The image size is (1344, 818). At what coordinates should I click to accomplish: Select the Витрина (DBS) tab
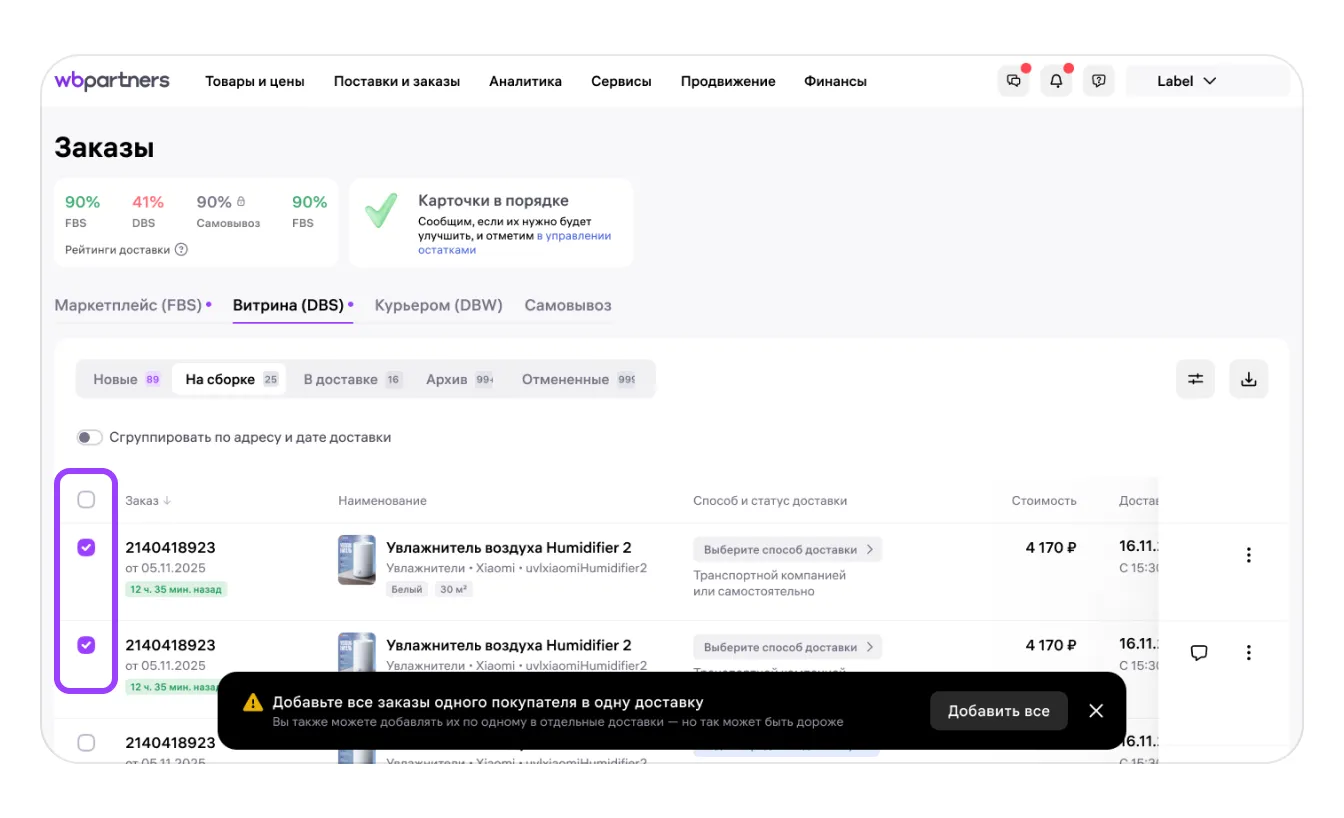(292, 305)
